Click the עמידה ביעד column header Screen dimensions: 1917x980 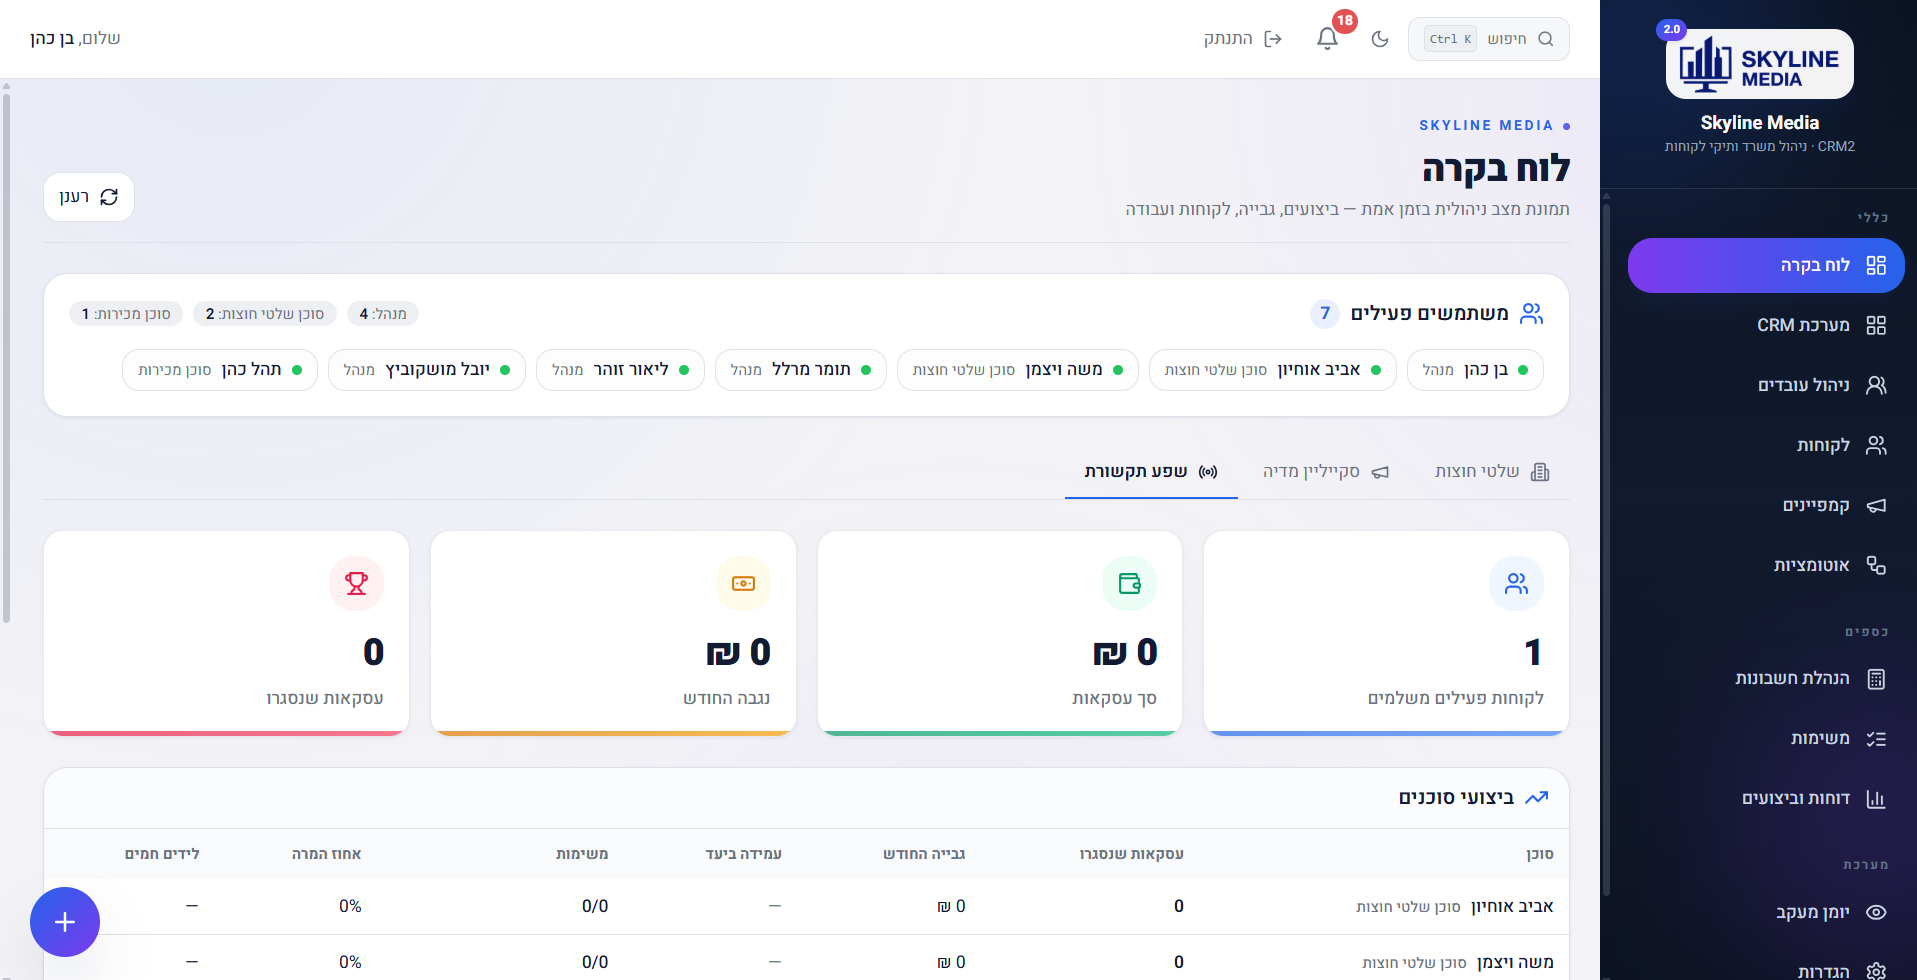coord(744,854)
